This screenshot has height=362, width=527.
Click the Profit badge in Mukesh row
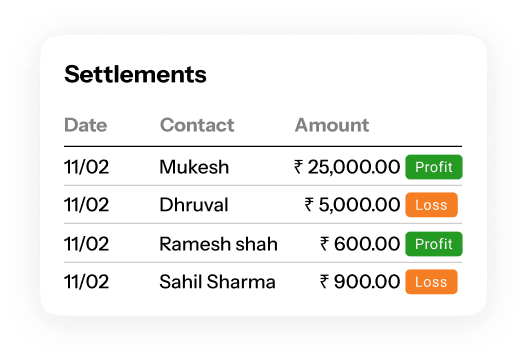coord(434,167)
